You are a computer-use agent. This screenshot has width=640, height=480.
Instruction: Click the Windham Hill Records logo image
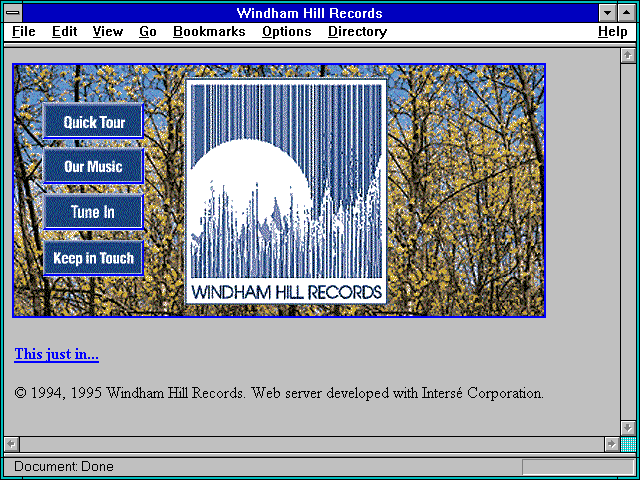[x=286, y=191]
